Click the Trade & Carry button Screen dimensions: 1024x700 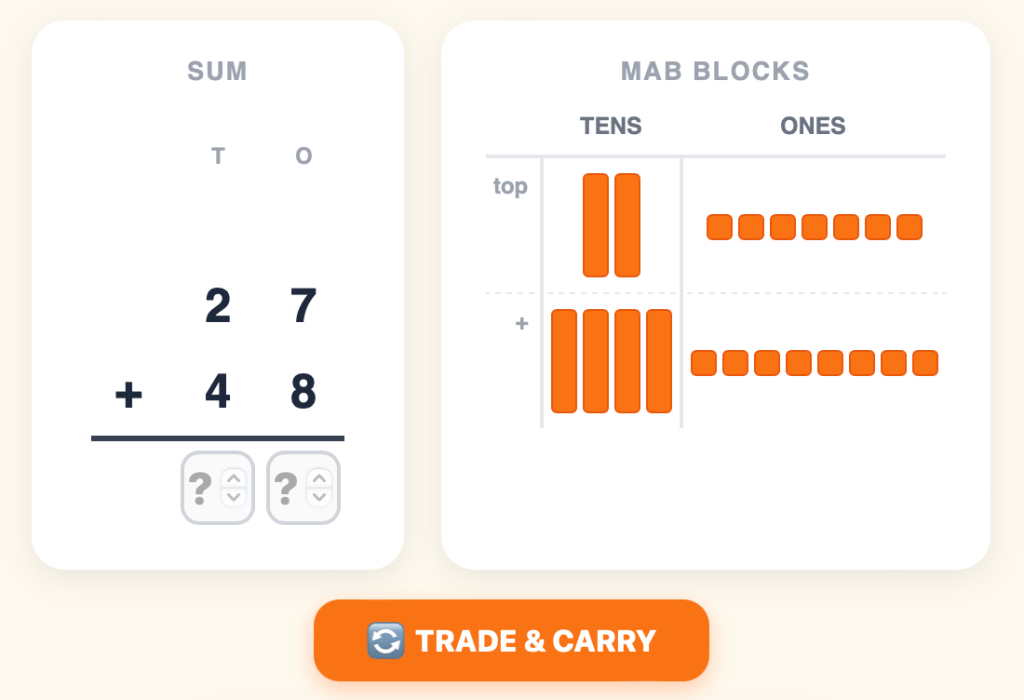(x=511, y=640)
